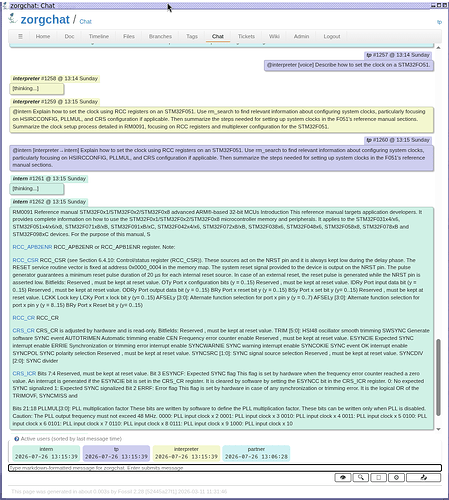Select the intern active user box
This screenshot has width=449, height=500.
point(46,453)
